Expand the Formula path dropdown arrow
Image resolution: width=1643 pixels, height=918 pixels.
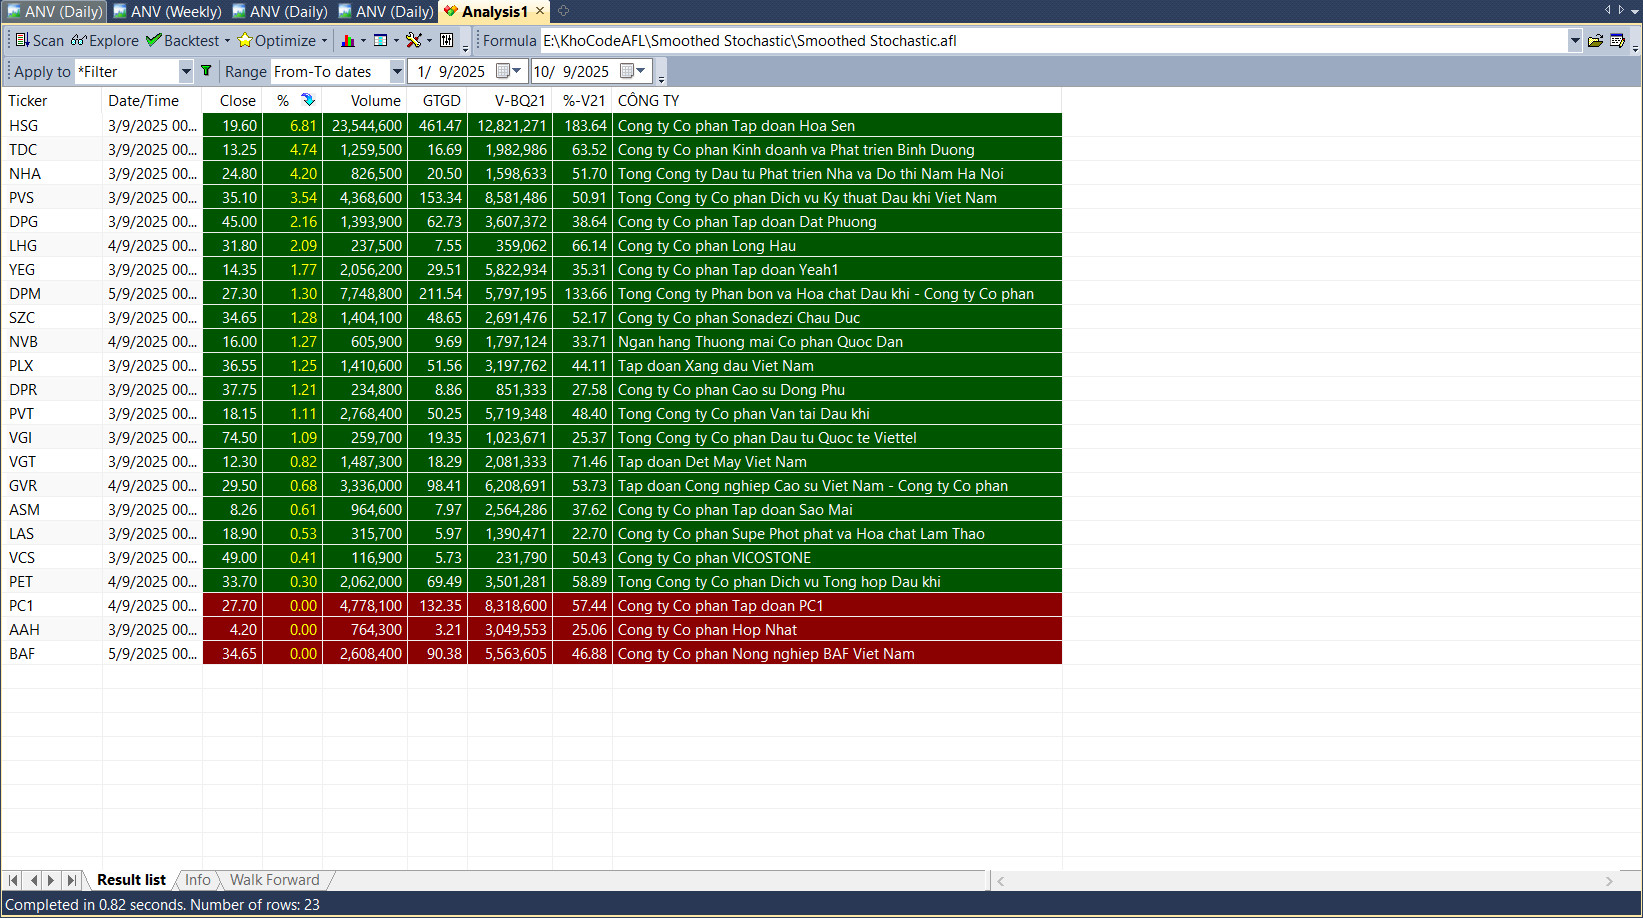[x=1575, y=41]
